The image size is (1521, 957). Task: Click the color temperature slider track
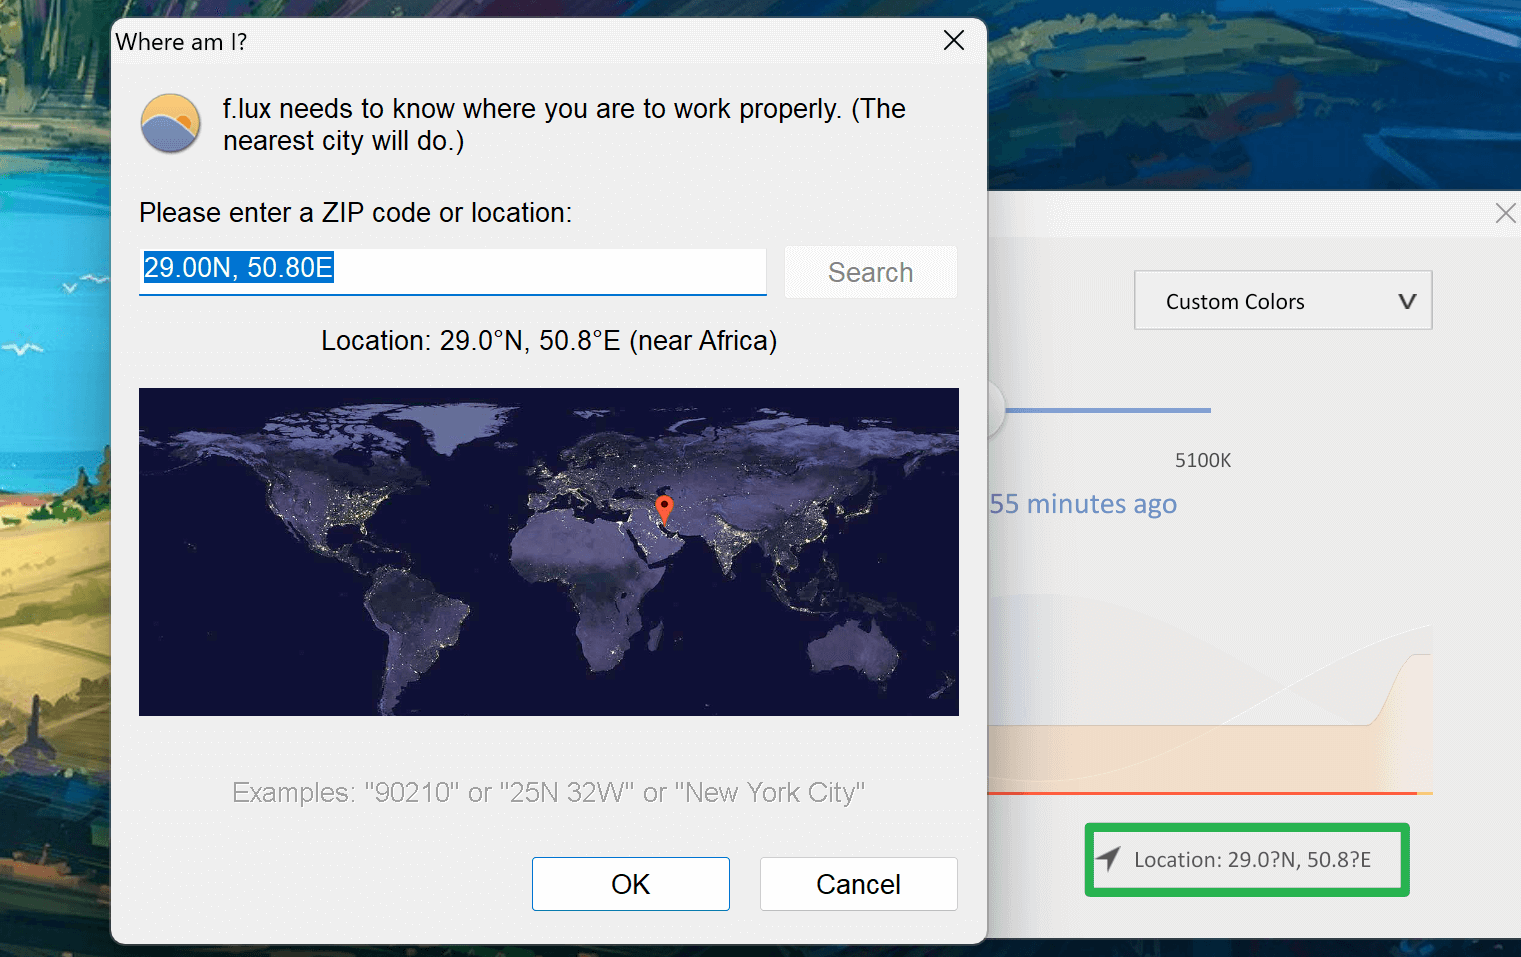pos(1108,410)
